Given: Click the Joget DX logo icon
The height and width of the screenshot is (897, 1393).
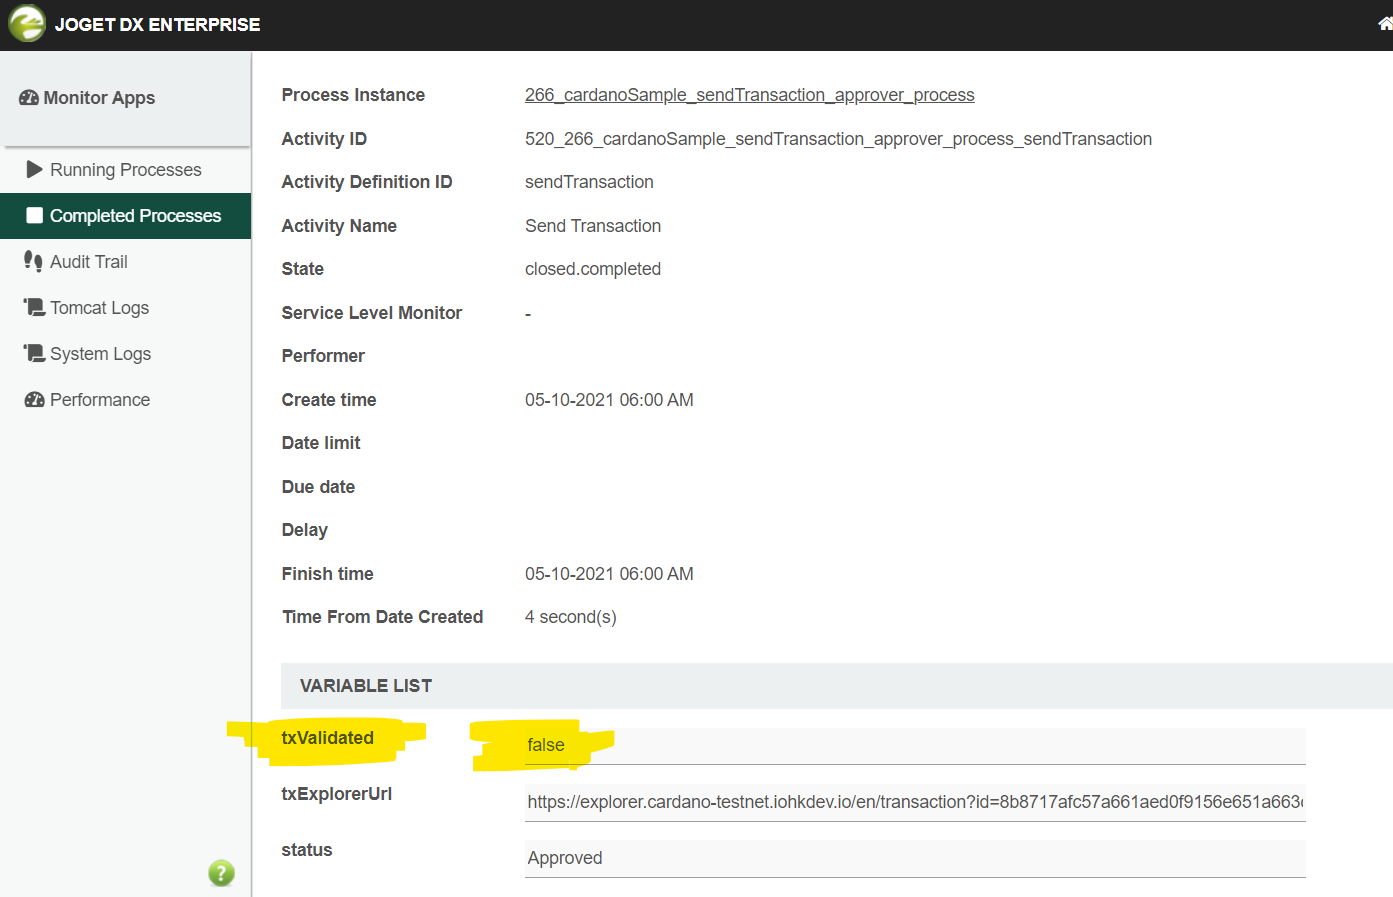Looking at the screenshot, I should point(27,23).
